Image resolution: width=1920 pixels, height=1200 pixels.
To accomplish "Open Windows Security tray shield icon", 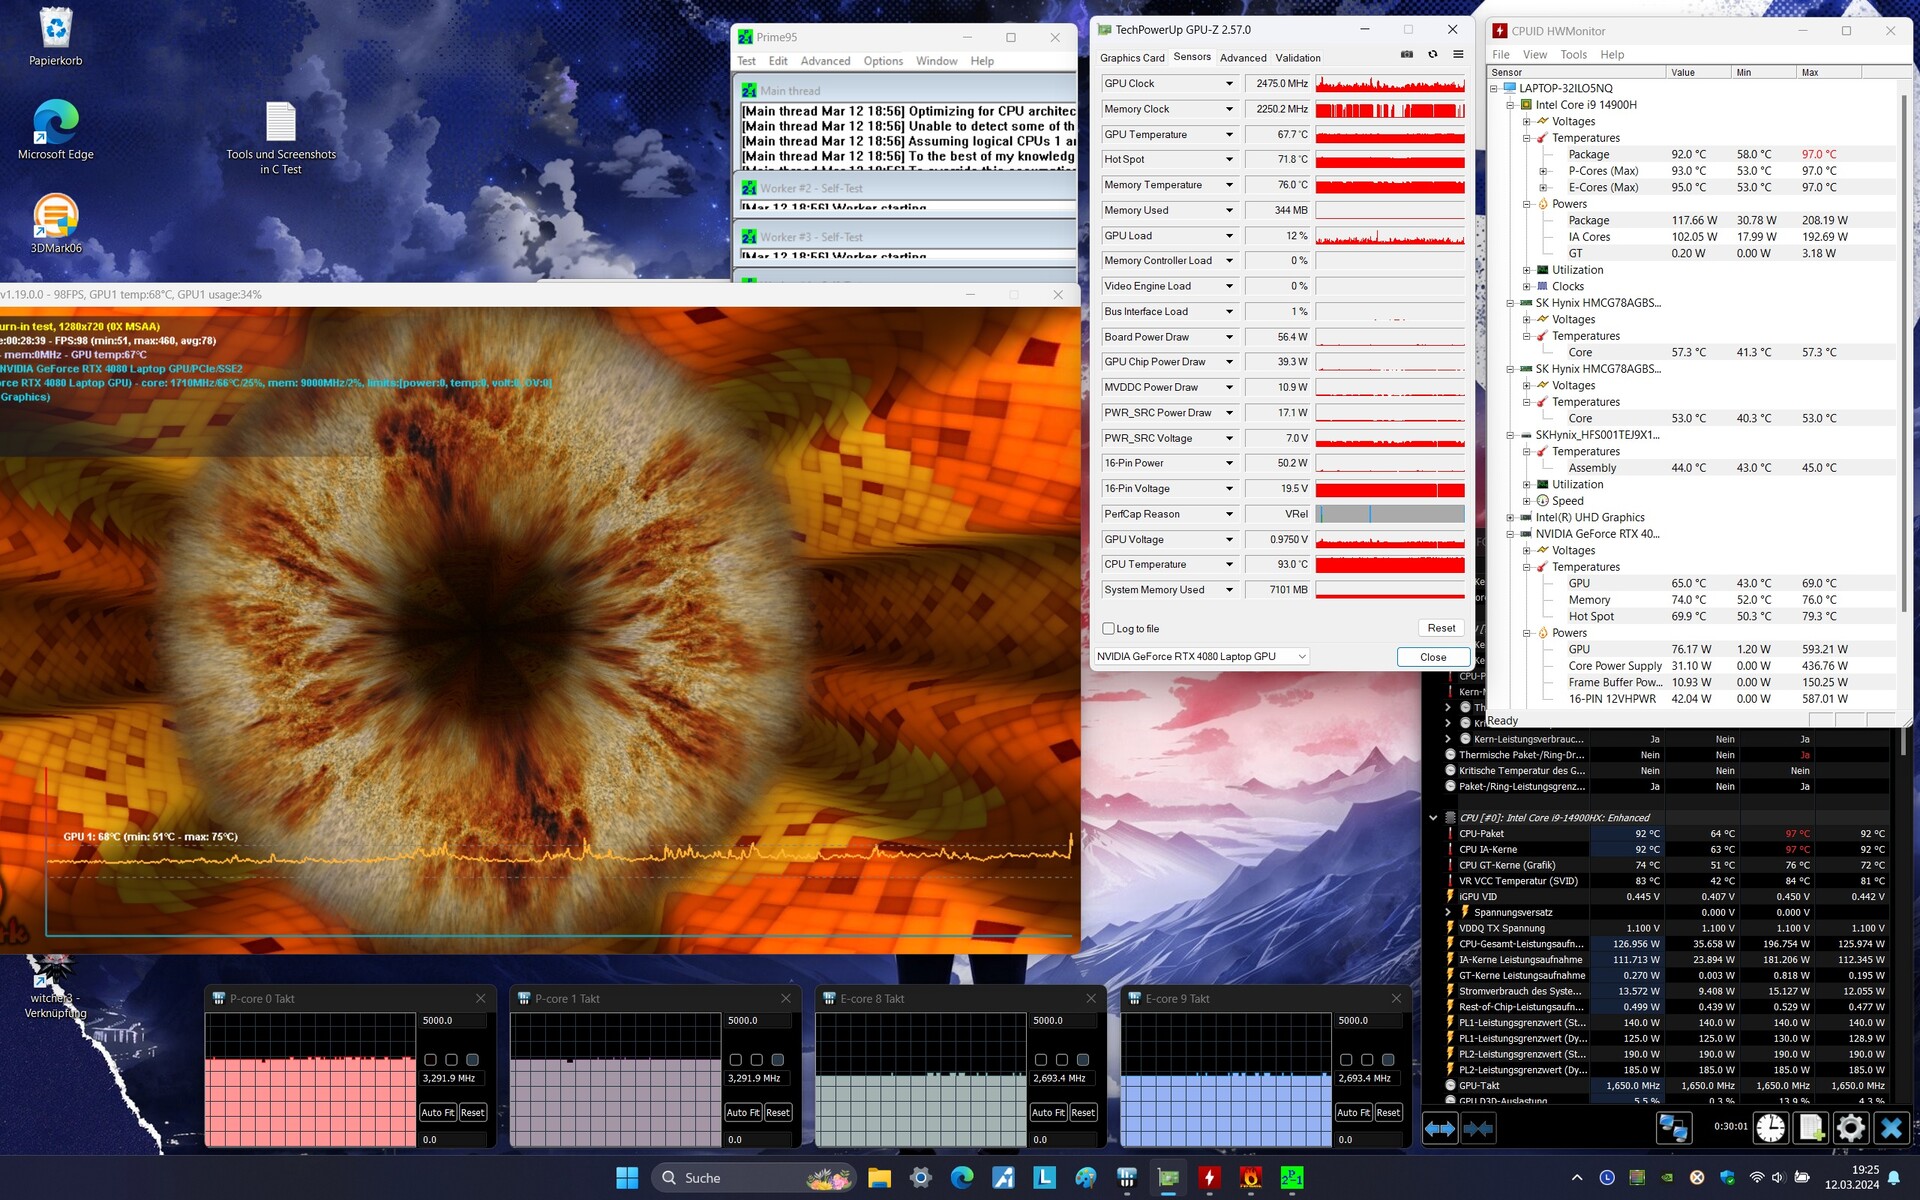I will [1727, 1178].
